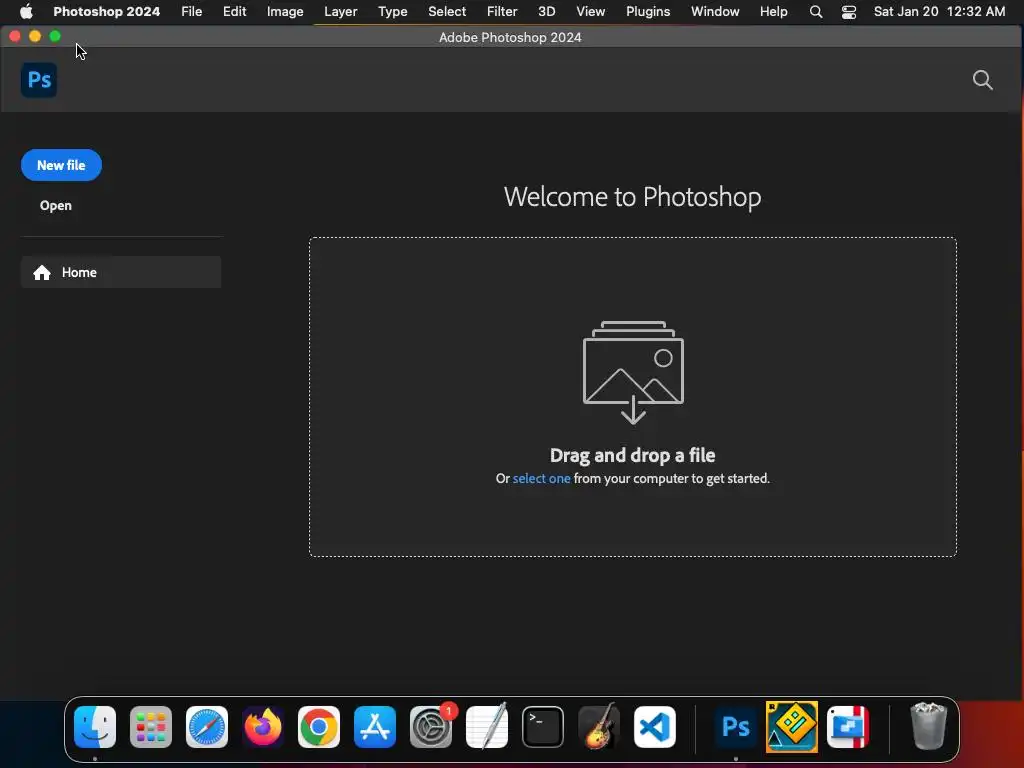The image size is (1024, 768).
Task: Click the New file button
Action: 61,165
